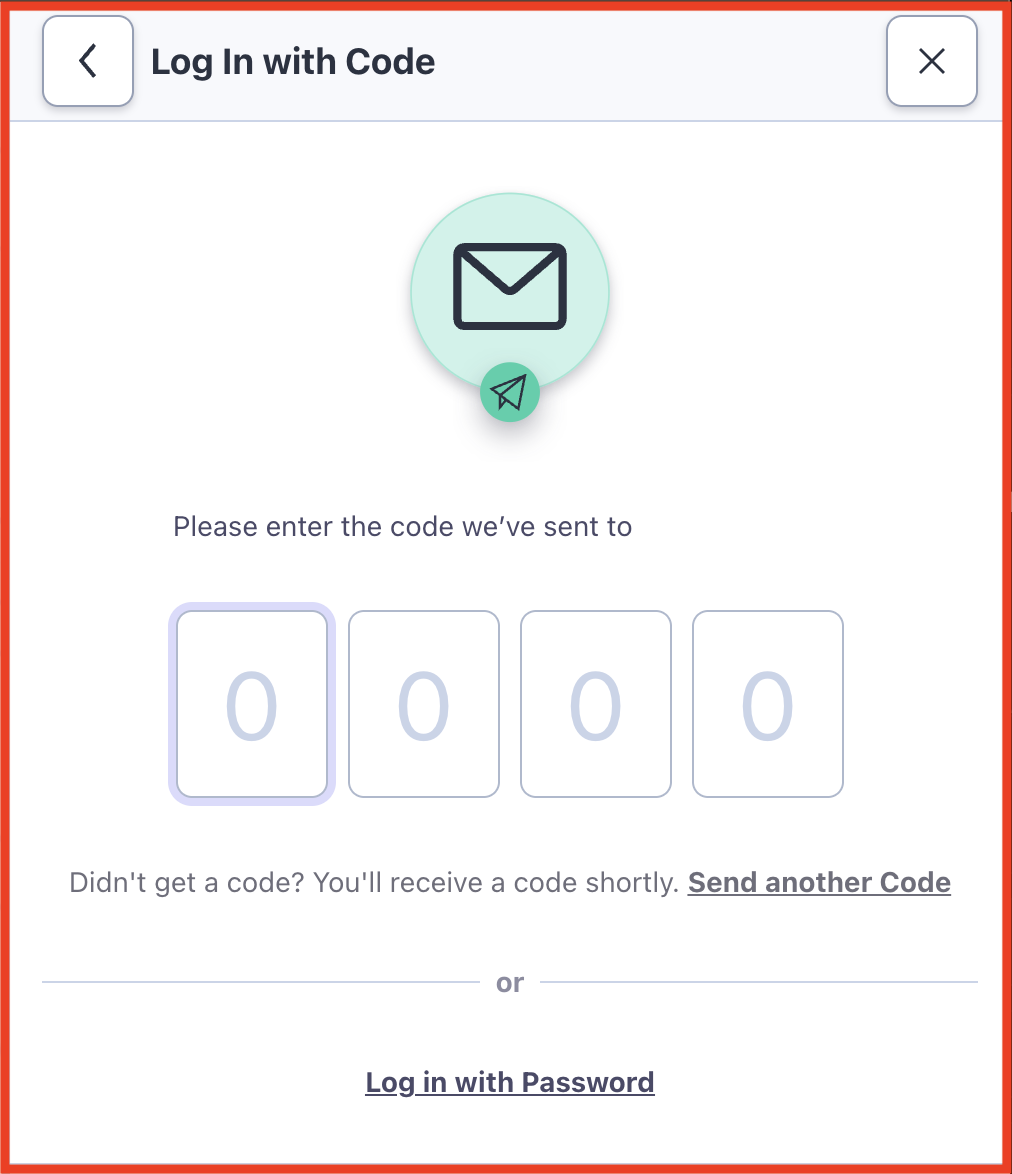Switch to Log in with Password

pyautogui.click(x=510, y=1083)
